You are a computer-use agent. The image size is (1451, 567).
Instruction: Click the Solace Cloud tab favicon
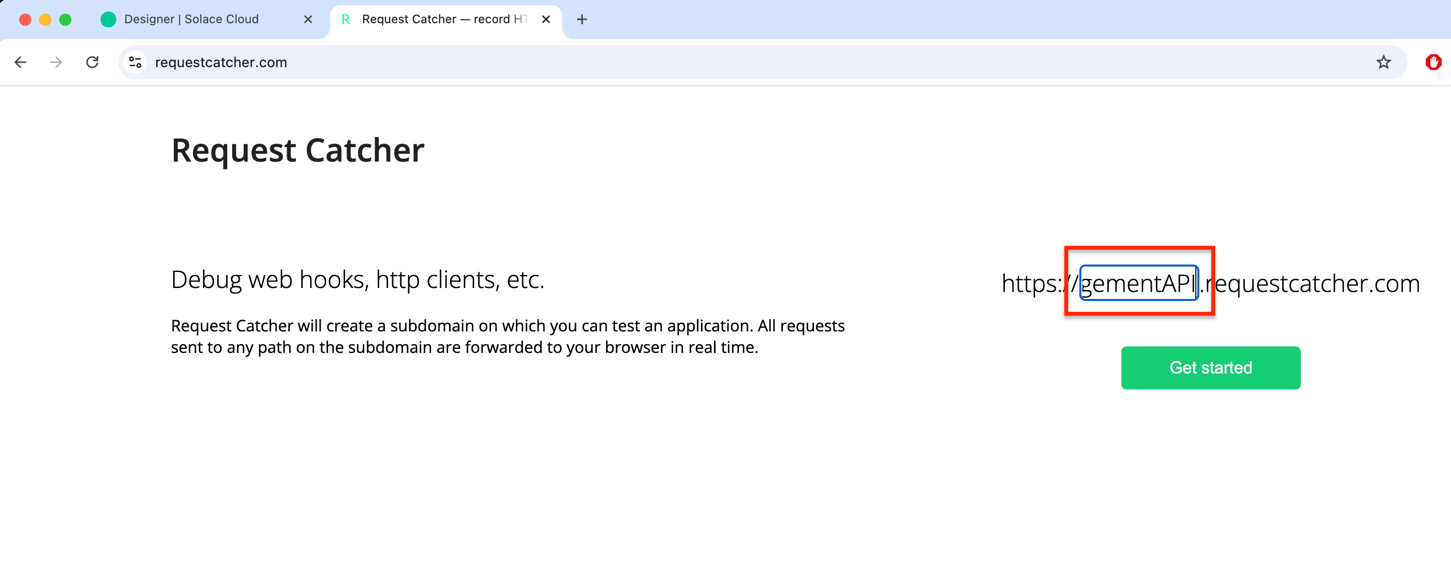pos(108,19)
